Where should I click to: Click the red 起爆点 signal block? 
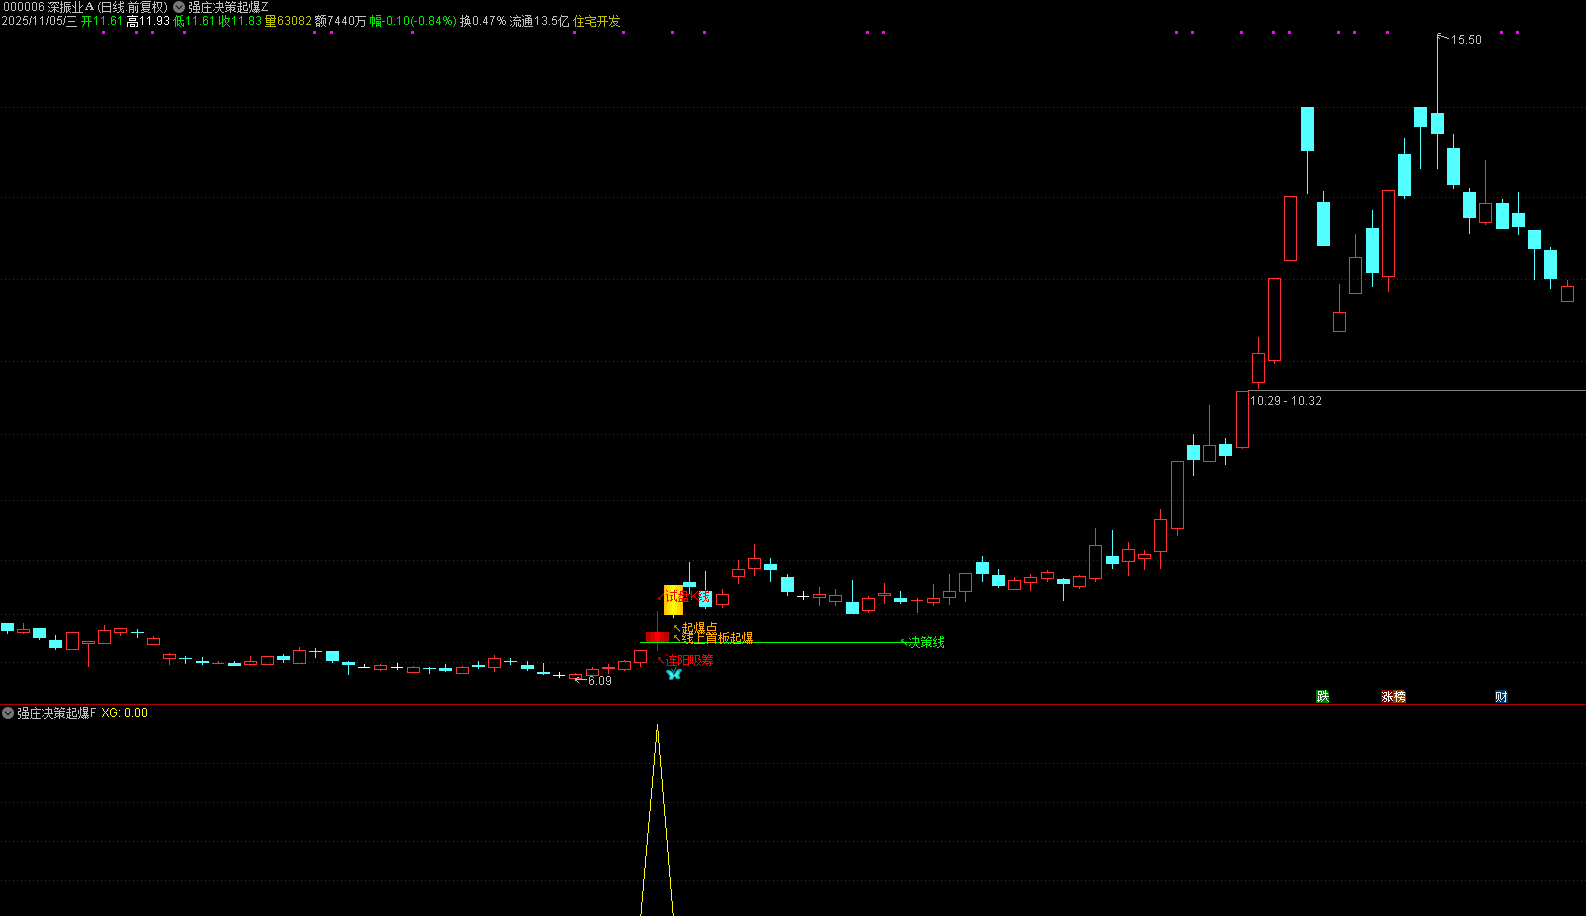pyautogui.click(x=657, y=637)
